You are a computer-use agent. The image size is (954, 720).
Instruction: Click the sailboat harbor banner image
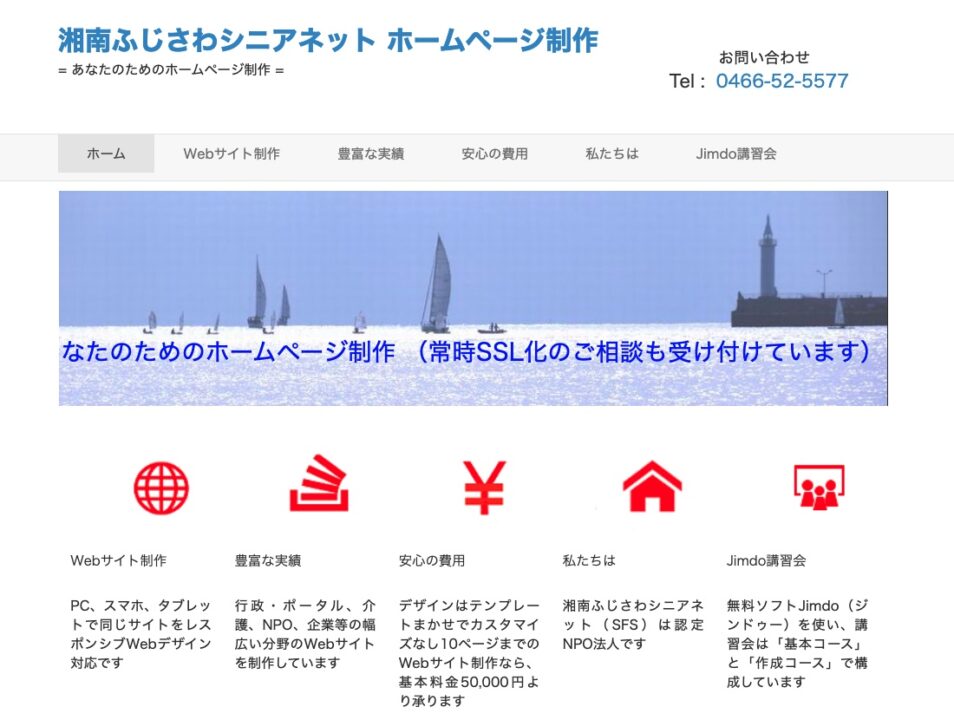pyautogui.click(x=473, y=298)
